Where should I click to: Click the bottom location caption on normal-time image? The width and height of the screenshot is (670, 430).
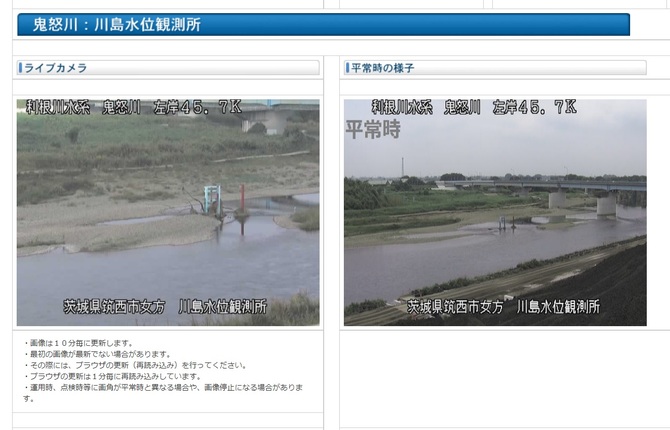tap(503, 307)
